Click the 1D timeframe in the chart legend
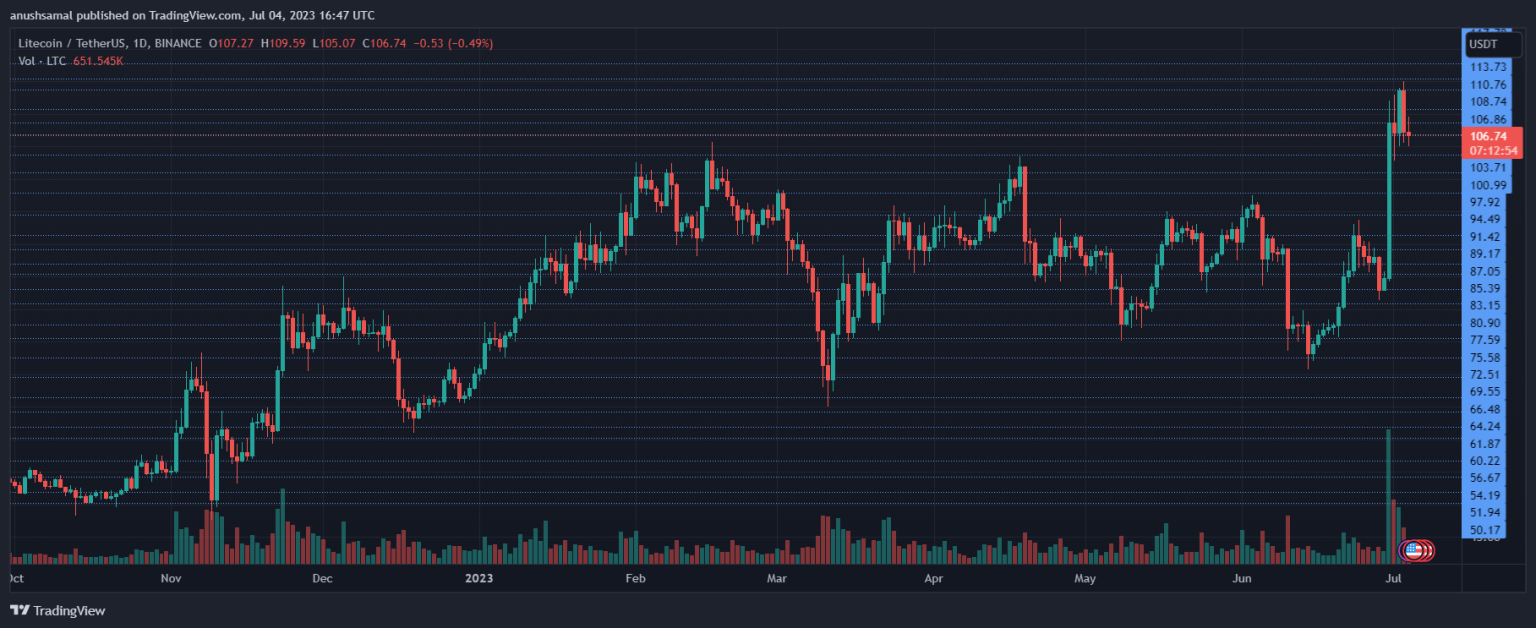This screenshot has width=1536, height=628. pyautogui.click(x=136, y=43)
